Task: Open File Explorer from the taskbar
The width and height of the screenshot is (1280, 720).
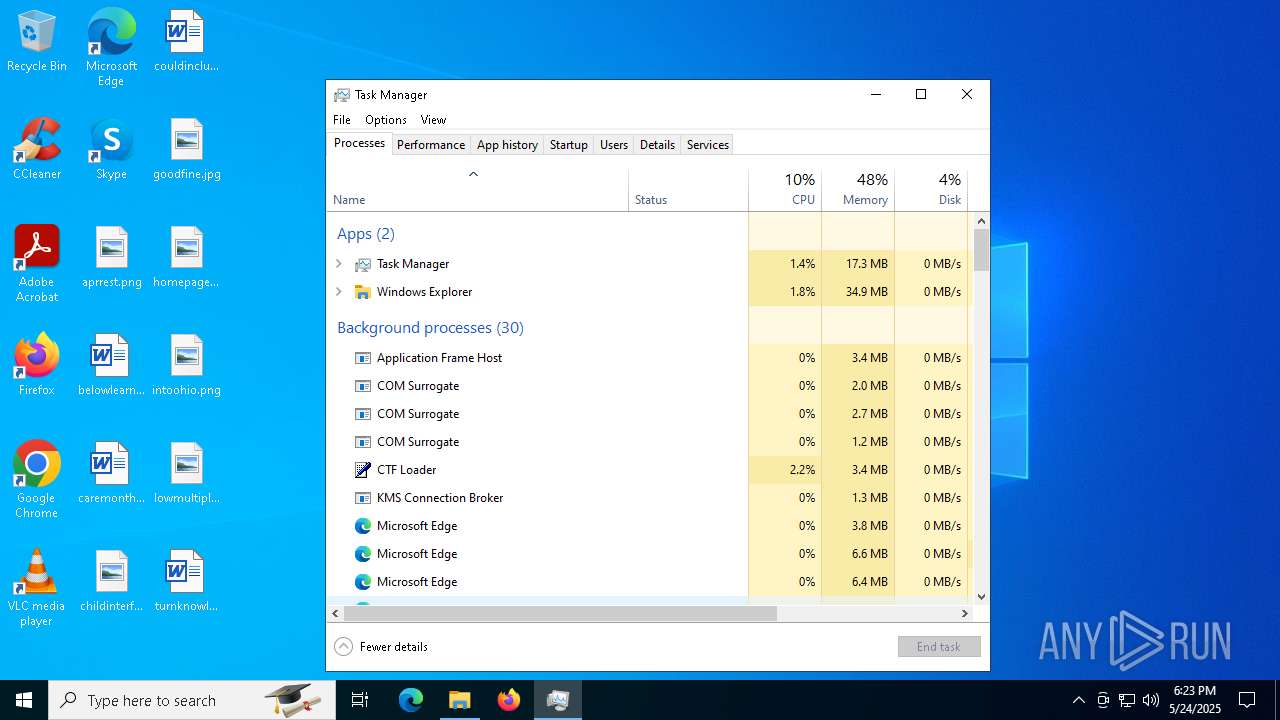Action: [x=459, y=700]
